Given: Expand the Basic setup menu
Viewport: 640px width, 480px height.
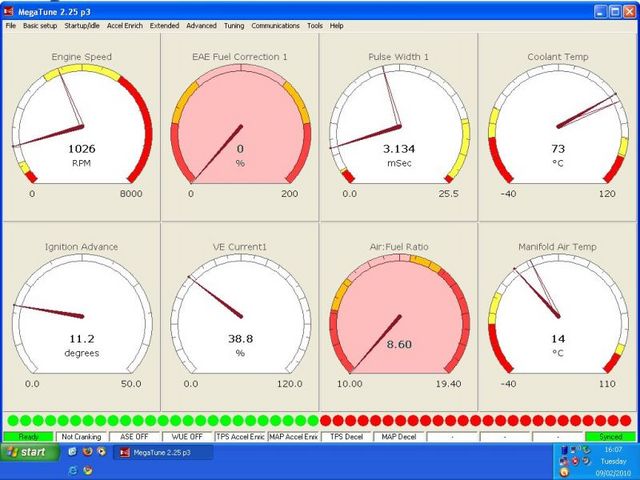Looking at the screenshot, I should (x=40, y=25).
